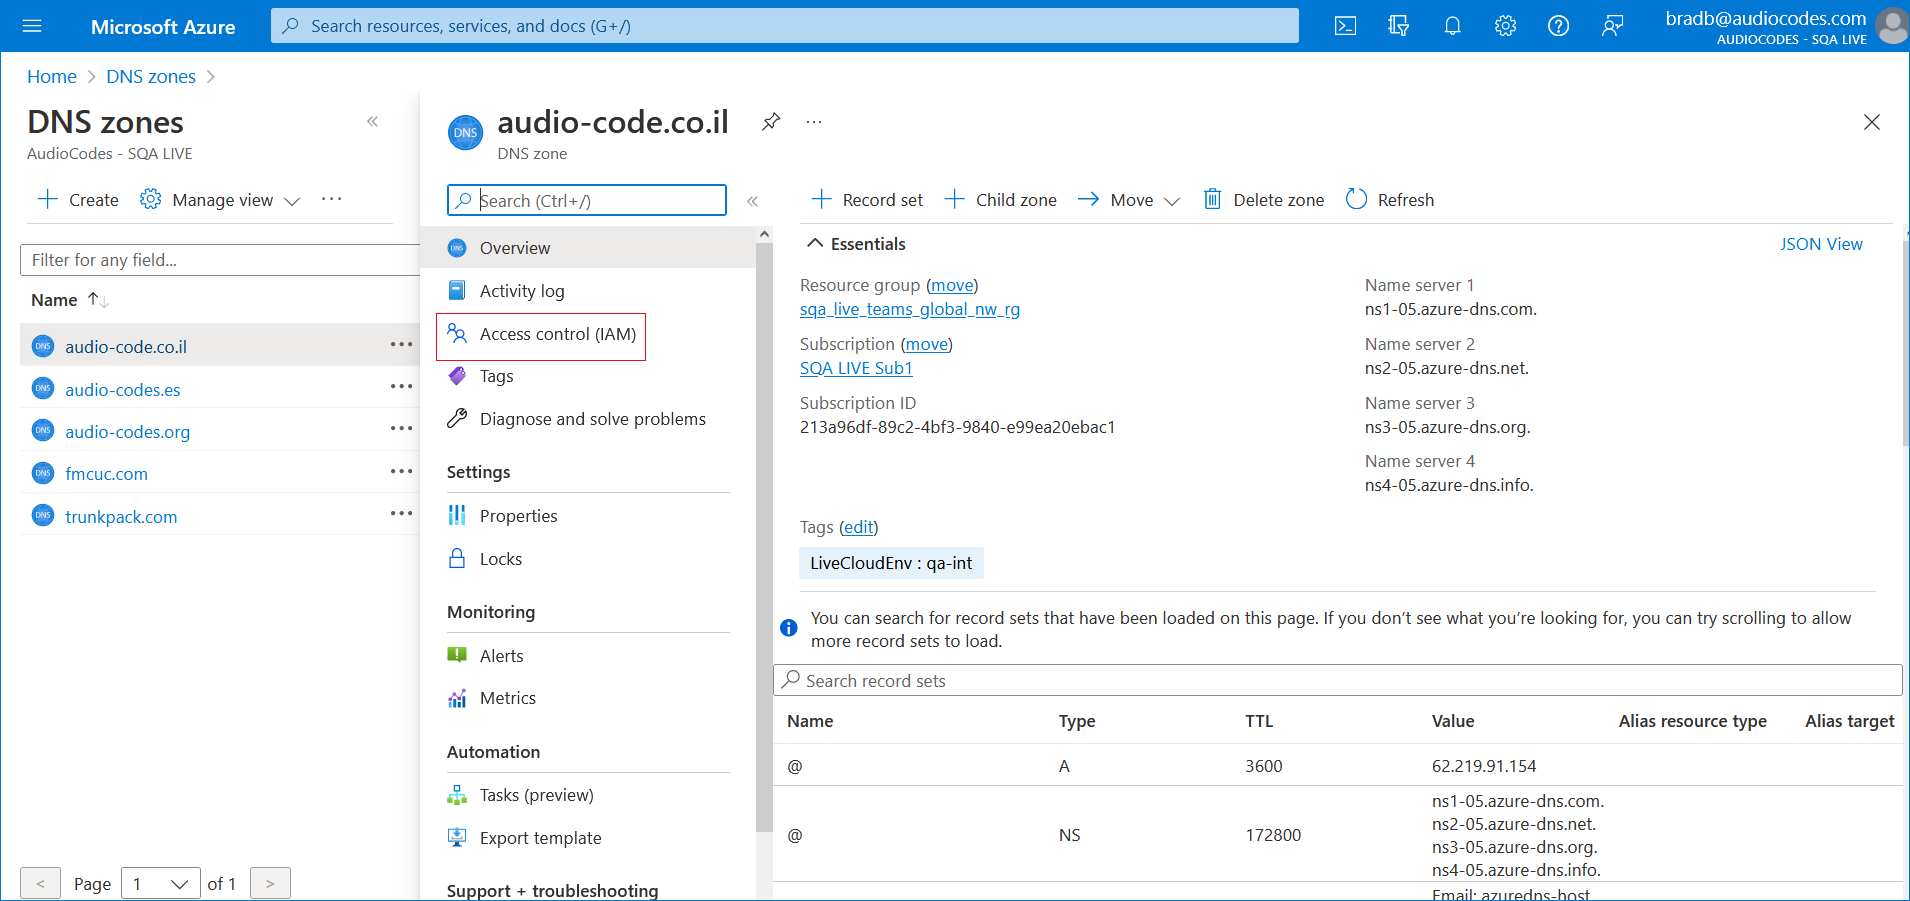Open the Azure portal hamburger menu
The width and height of the screenshot is (1910, 901).
click(x=32, y=26)
